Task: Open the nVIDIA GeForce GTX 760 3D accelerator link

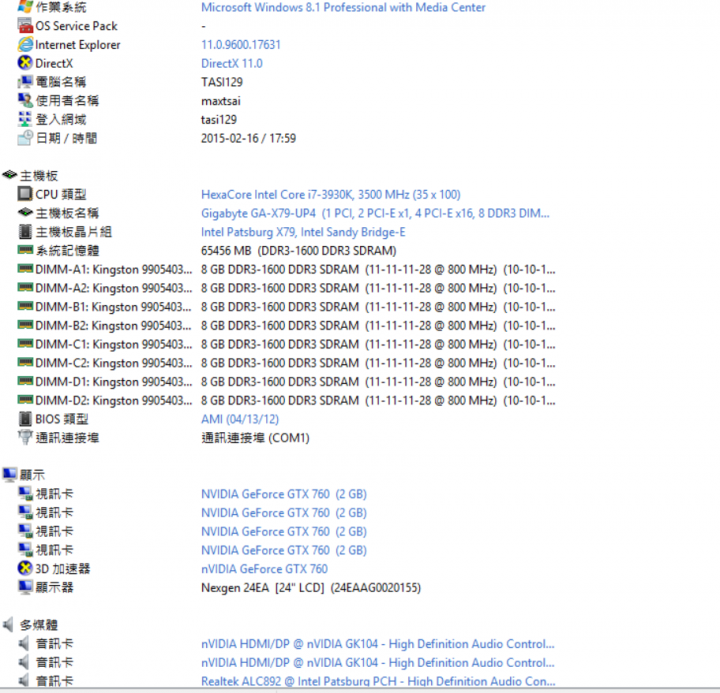Action: (264, 569)
